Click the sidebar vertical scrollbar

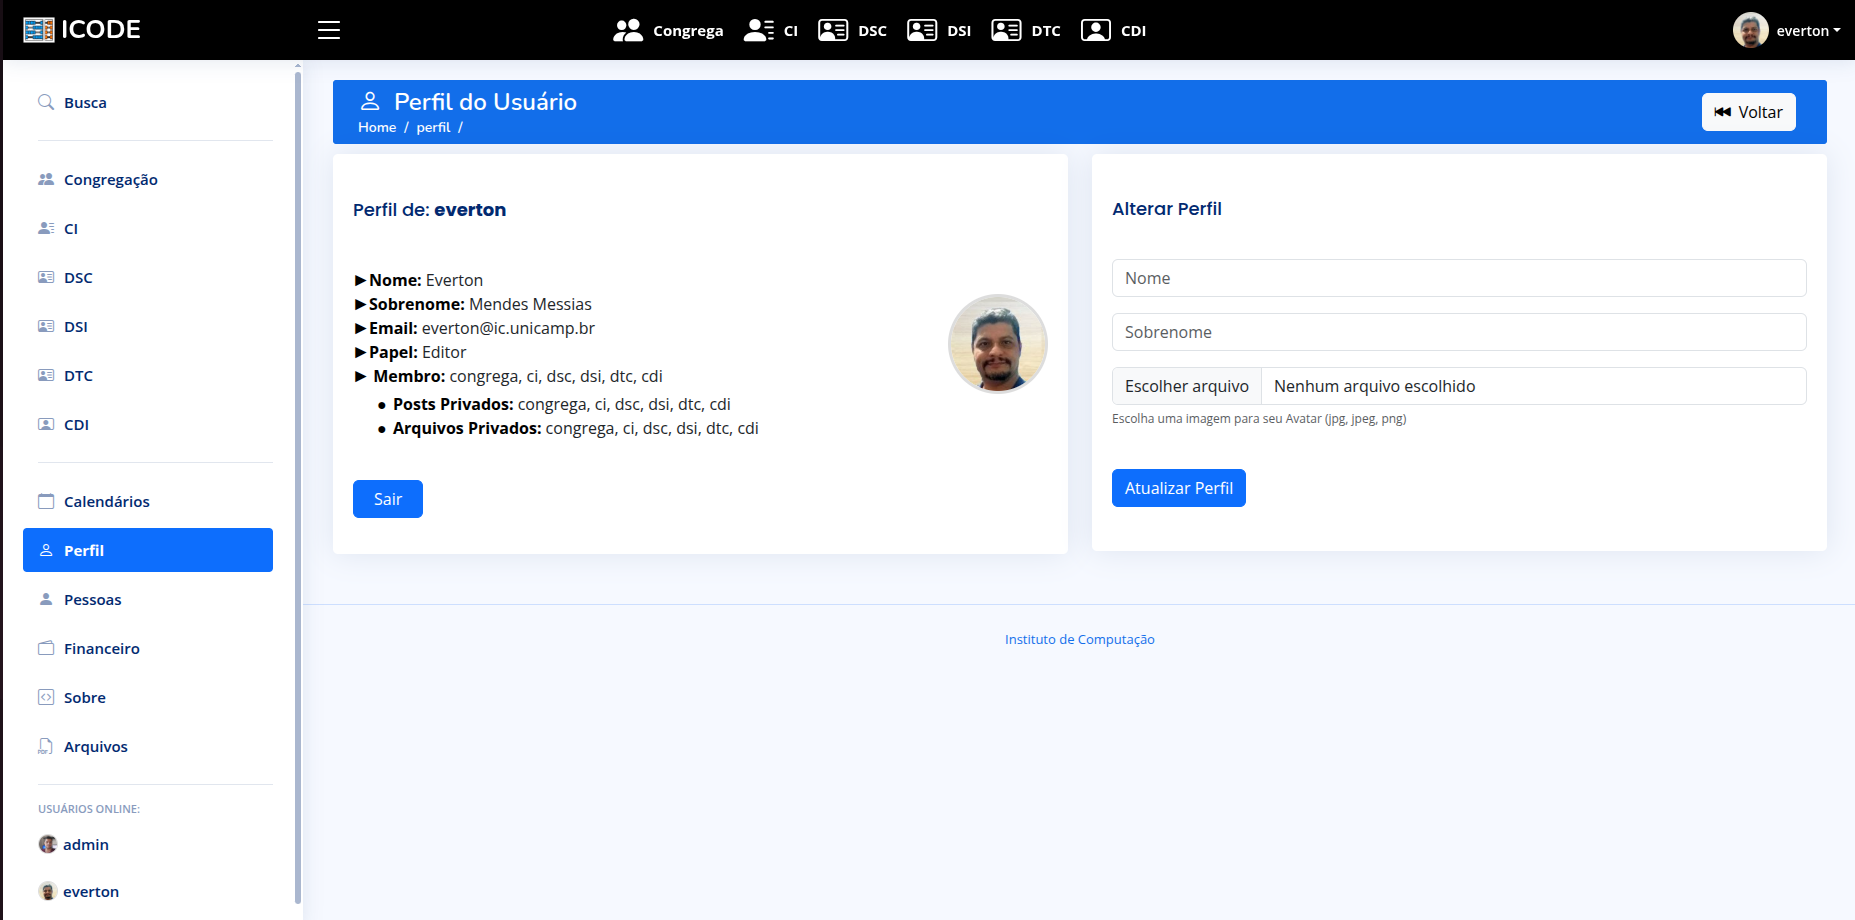pyautogui.click(x=298, y=480)
